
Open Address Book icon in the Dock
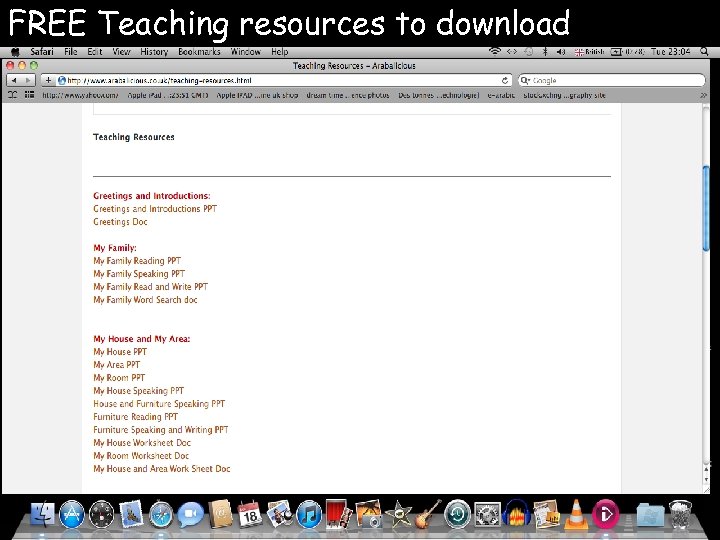[x=220, y=514]
